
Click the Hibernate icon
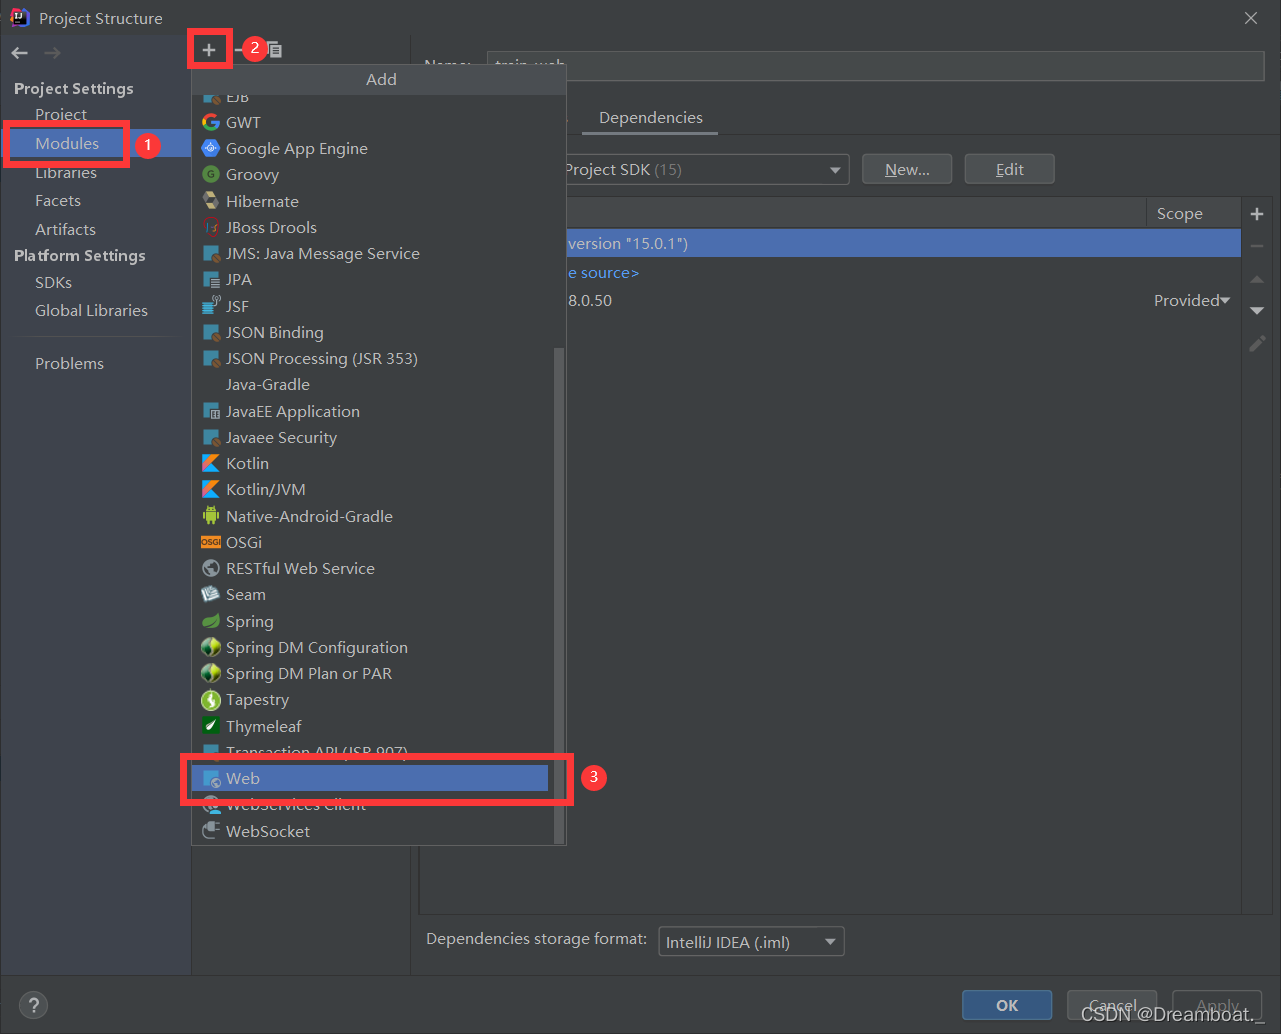(x=211, y=201)
